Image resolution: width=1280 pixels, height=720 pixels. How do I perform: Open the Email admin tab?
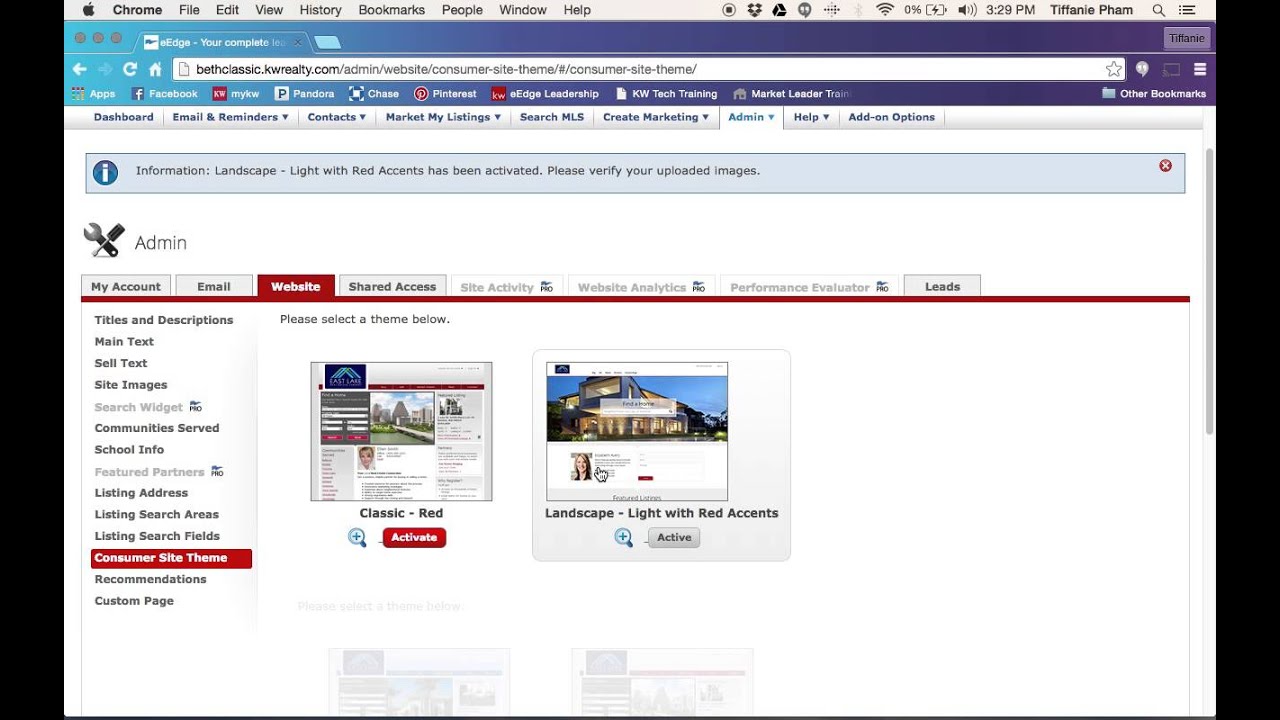(214, 287)
